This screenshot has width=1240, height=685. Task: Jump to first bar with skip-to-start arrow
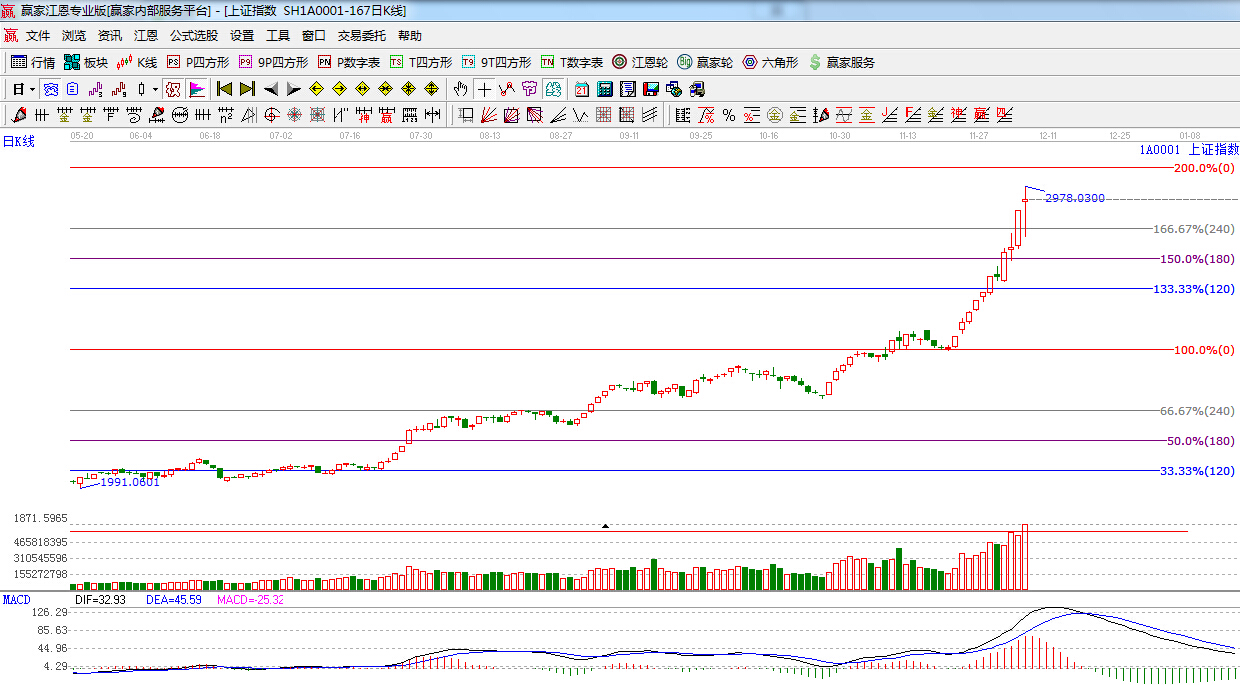[224, 89]
